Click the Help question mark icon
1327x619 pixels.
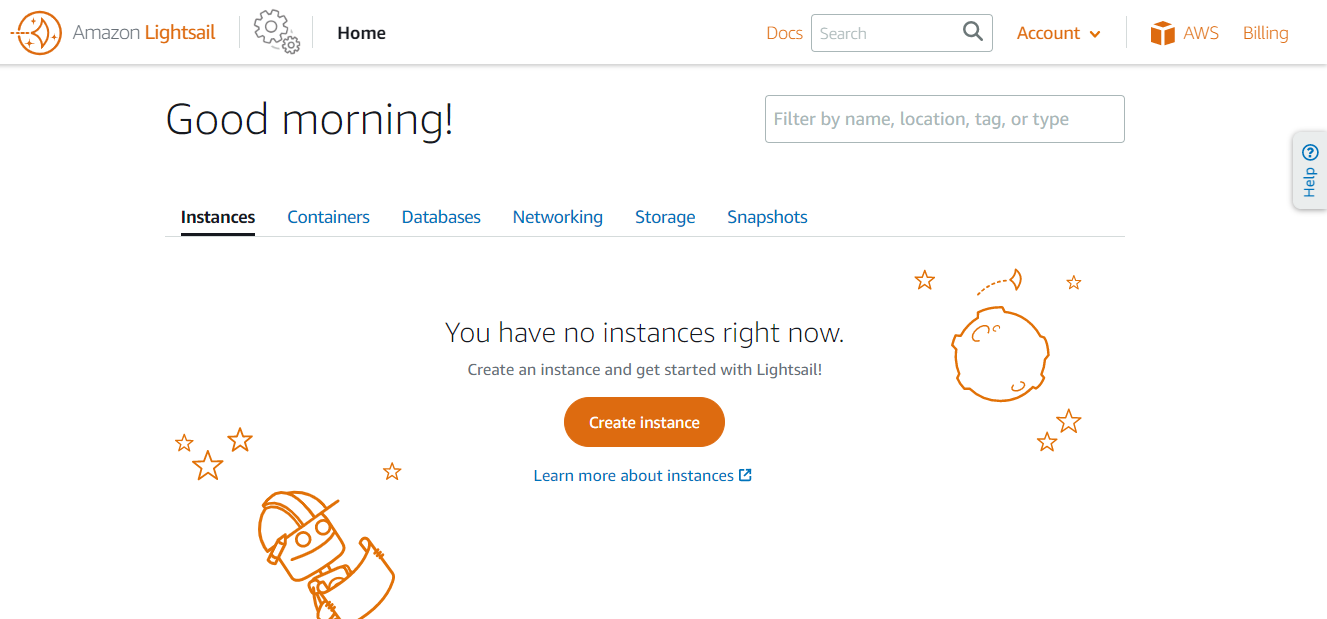(1310, 153)
